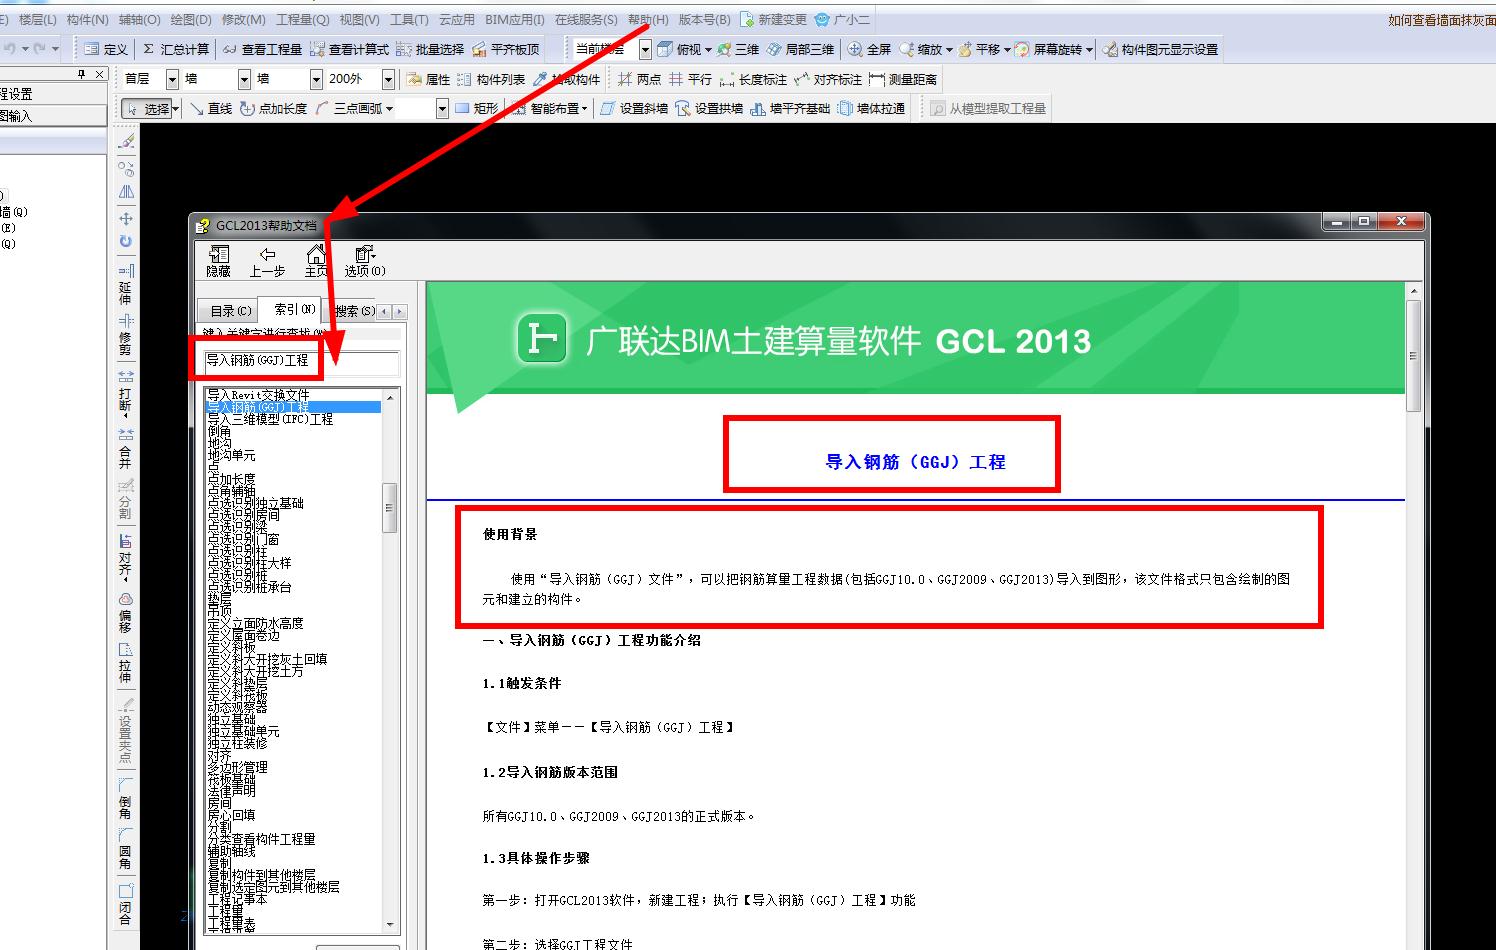Image resolution: width=1496 pixels, height=950 pixels.
Task: Open 首层 floor selection dropdown
Action: pos(172,79)
